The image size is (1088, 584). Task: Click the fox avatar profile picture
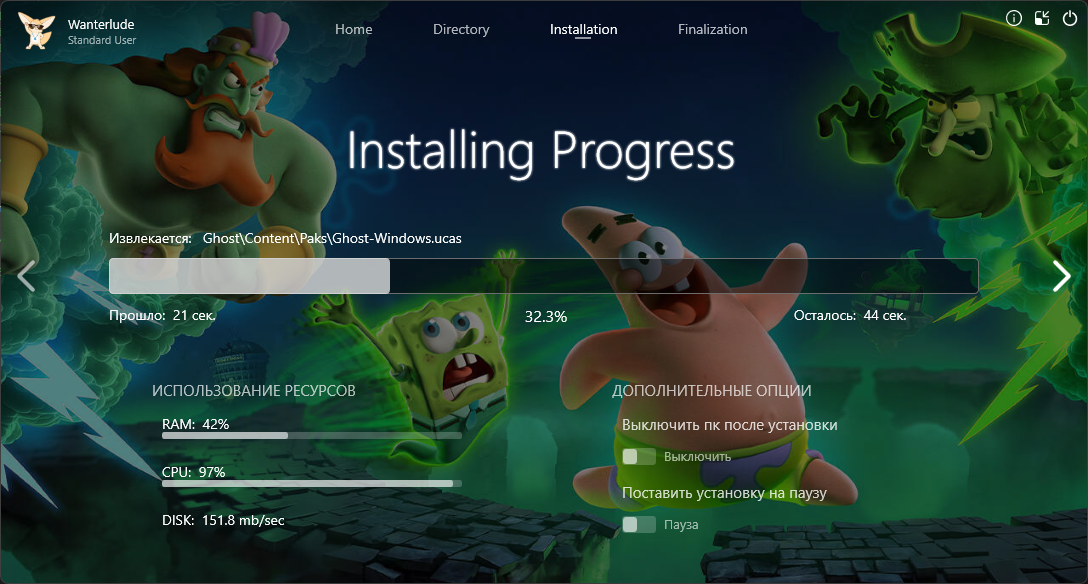[37, 30]
